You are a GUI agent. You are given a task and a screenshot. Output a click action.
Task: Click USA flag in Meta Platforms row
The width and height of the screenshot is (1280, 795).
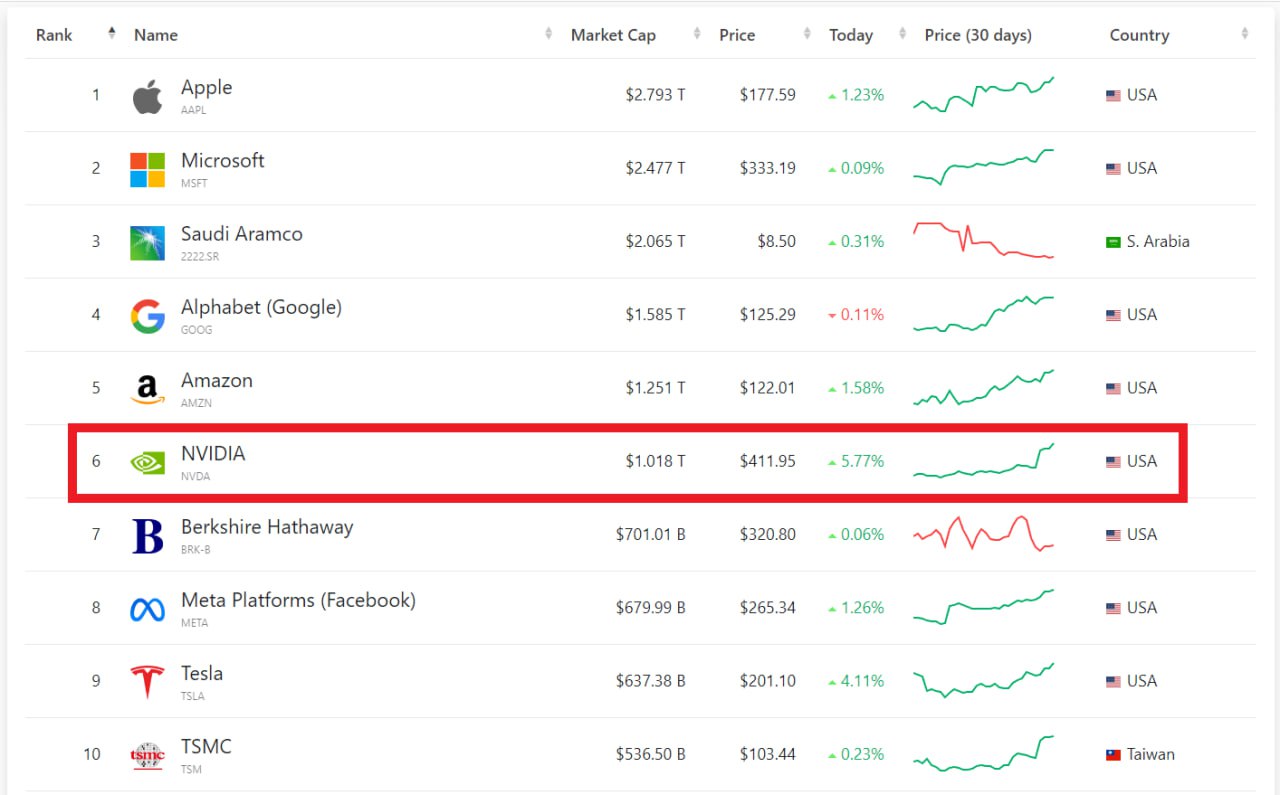click(1113, 608)
